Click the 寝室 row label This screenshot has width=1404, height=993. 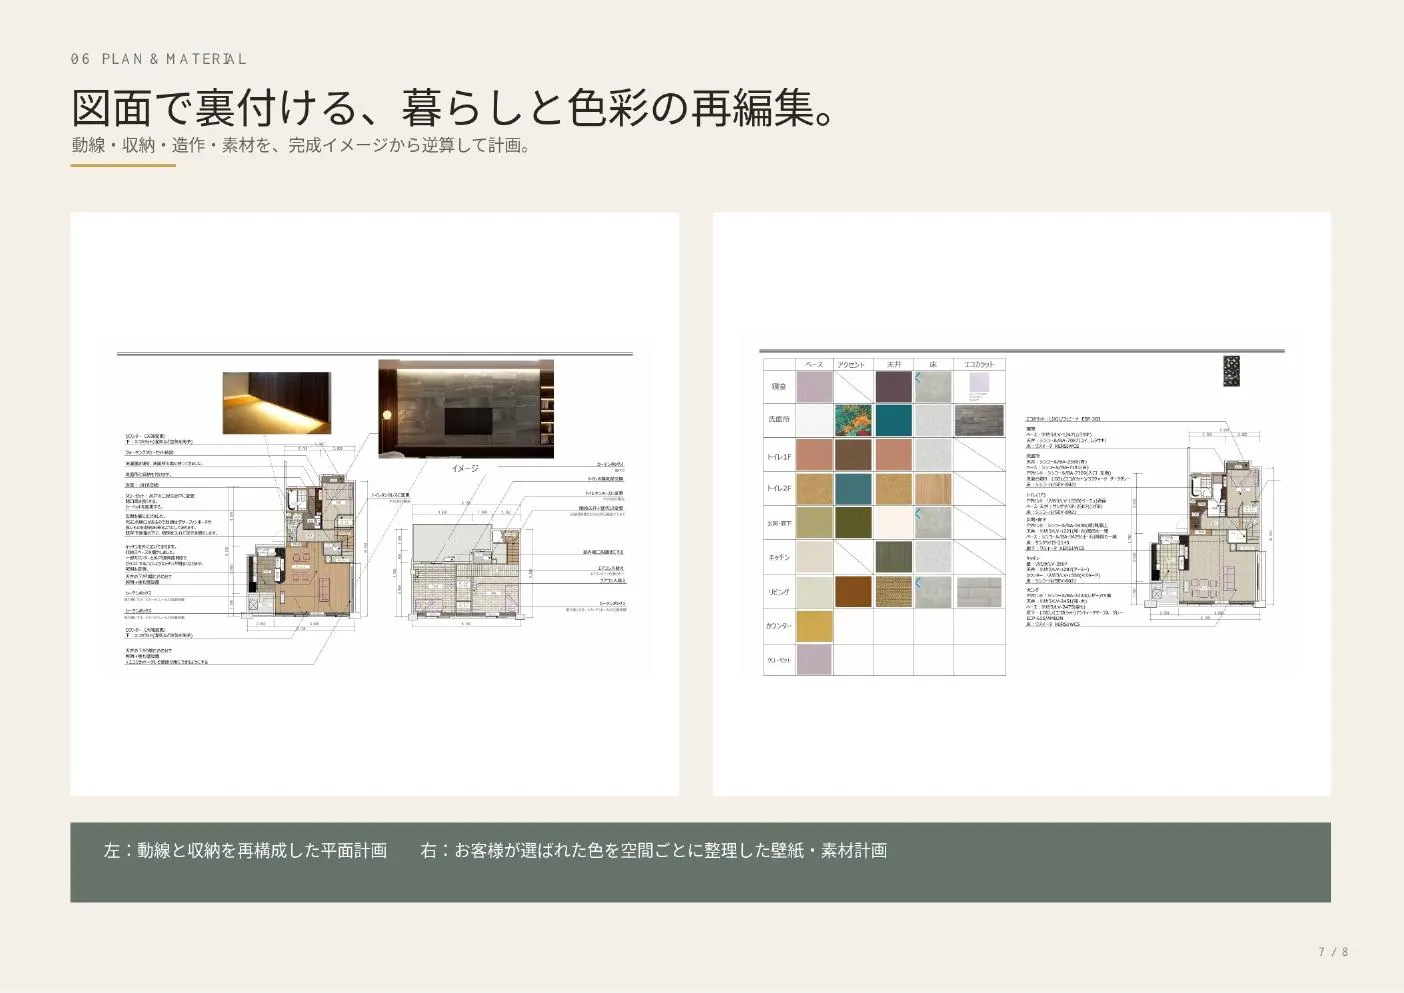coord(779,386)
